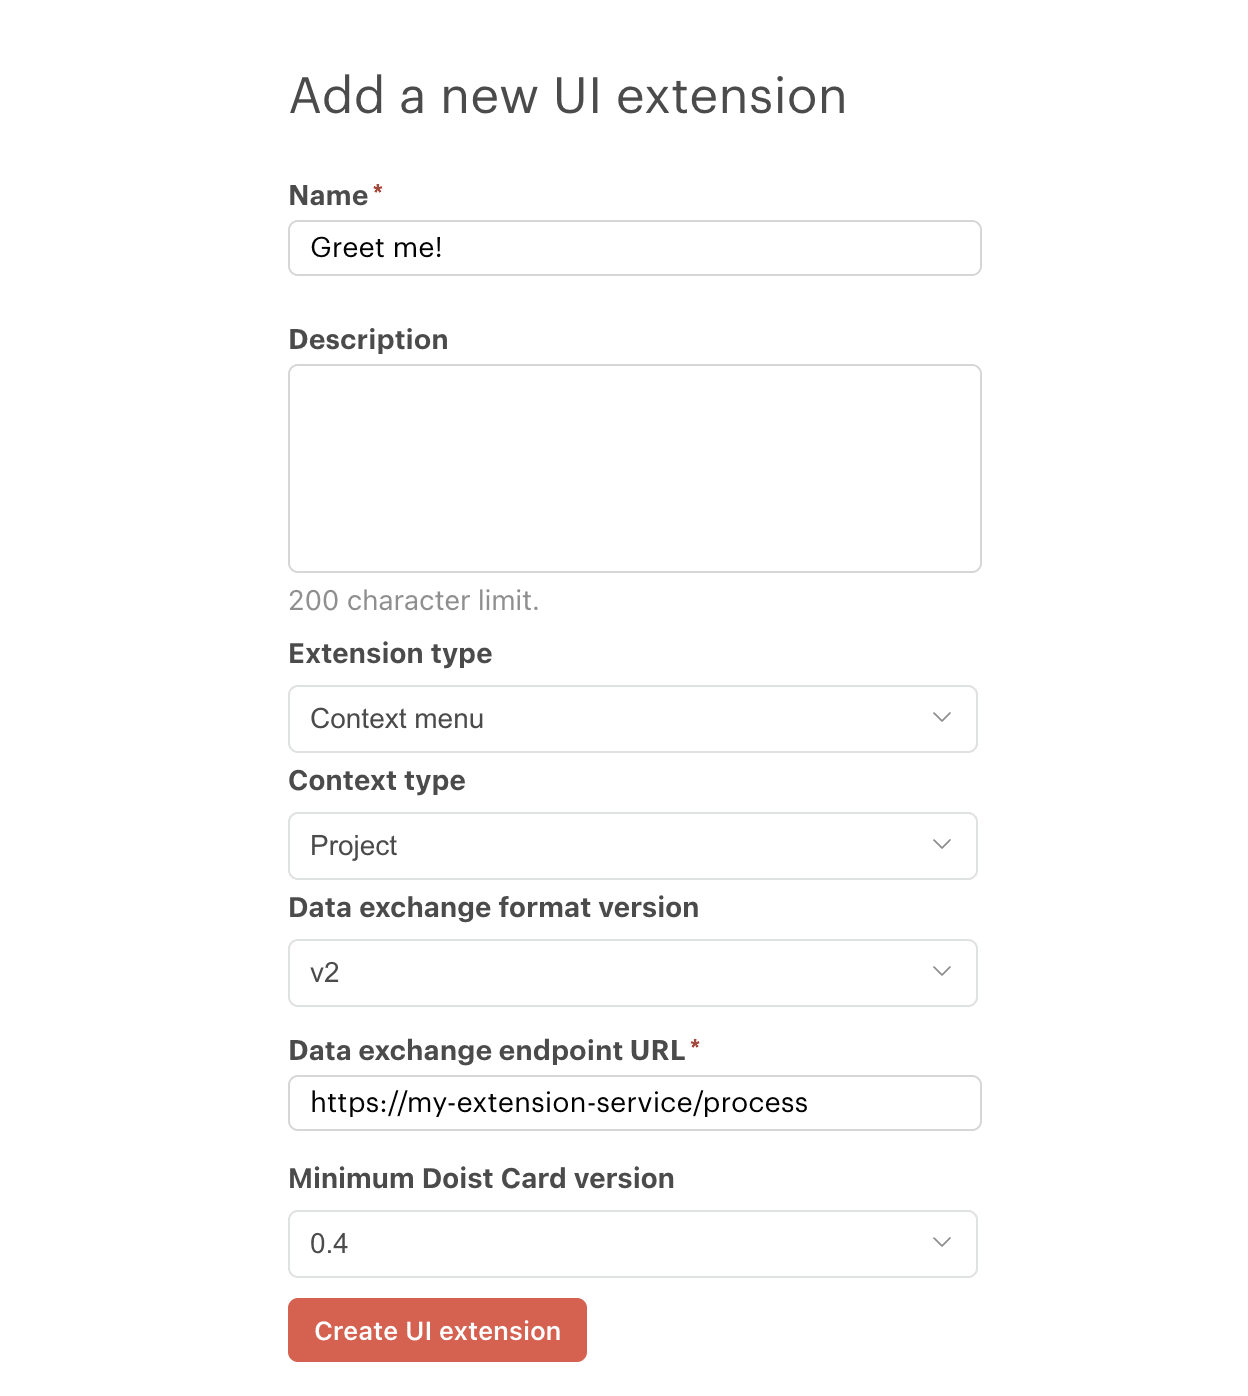This screenshot has height=1396, width=1248.
Task: Click the 200 character limit text
Action: [413, 601]
